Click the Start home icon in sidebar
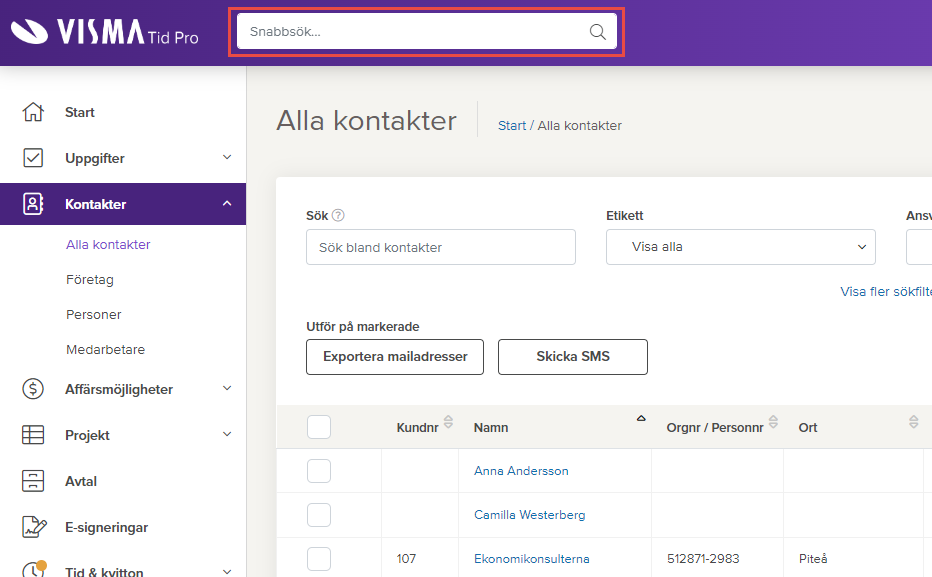This screenshot has width=932, height=577. point(33,112)
